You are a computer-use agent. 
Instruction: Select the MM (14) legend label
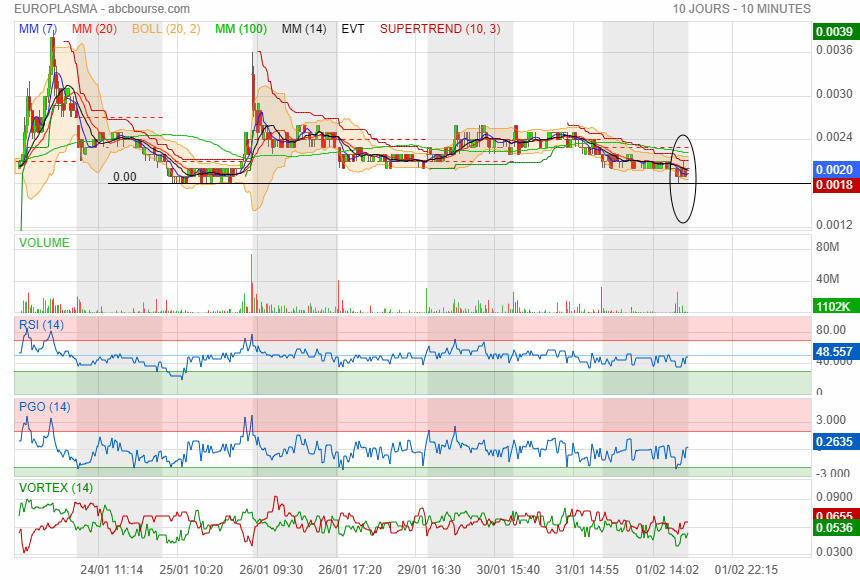[304, 29]
